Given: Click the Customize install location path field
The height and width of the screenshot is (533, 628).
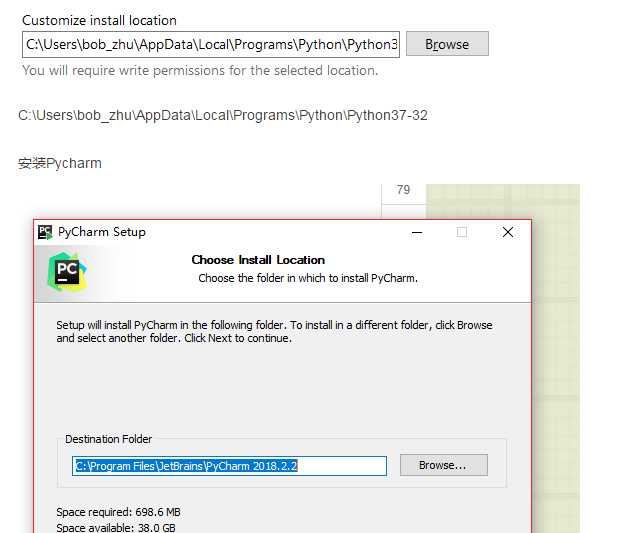Looking at the screenshot, I should (x=211, y=44).
